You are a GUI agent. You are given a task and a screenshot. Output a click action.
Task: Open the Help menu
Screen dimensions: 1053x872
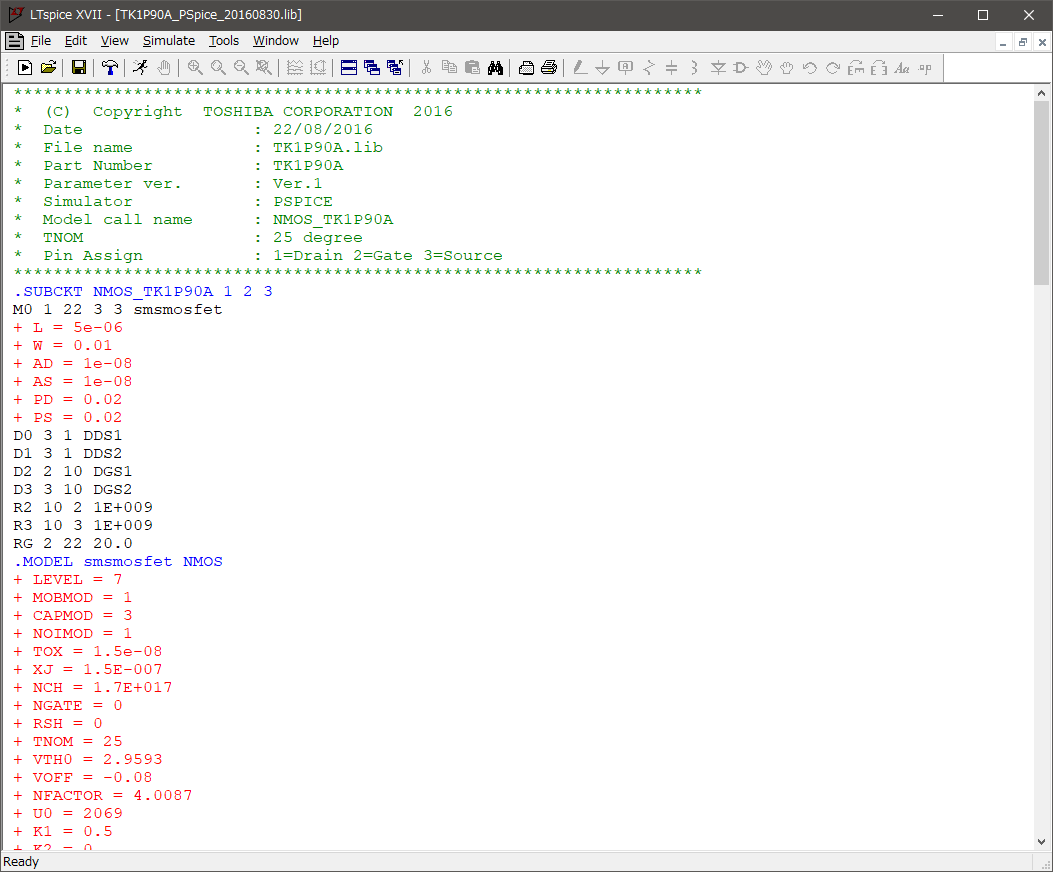click(x=326, y=41)
